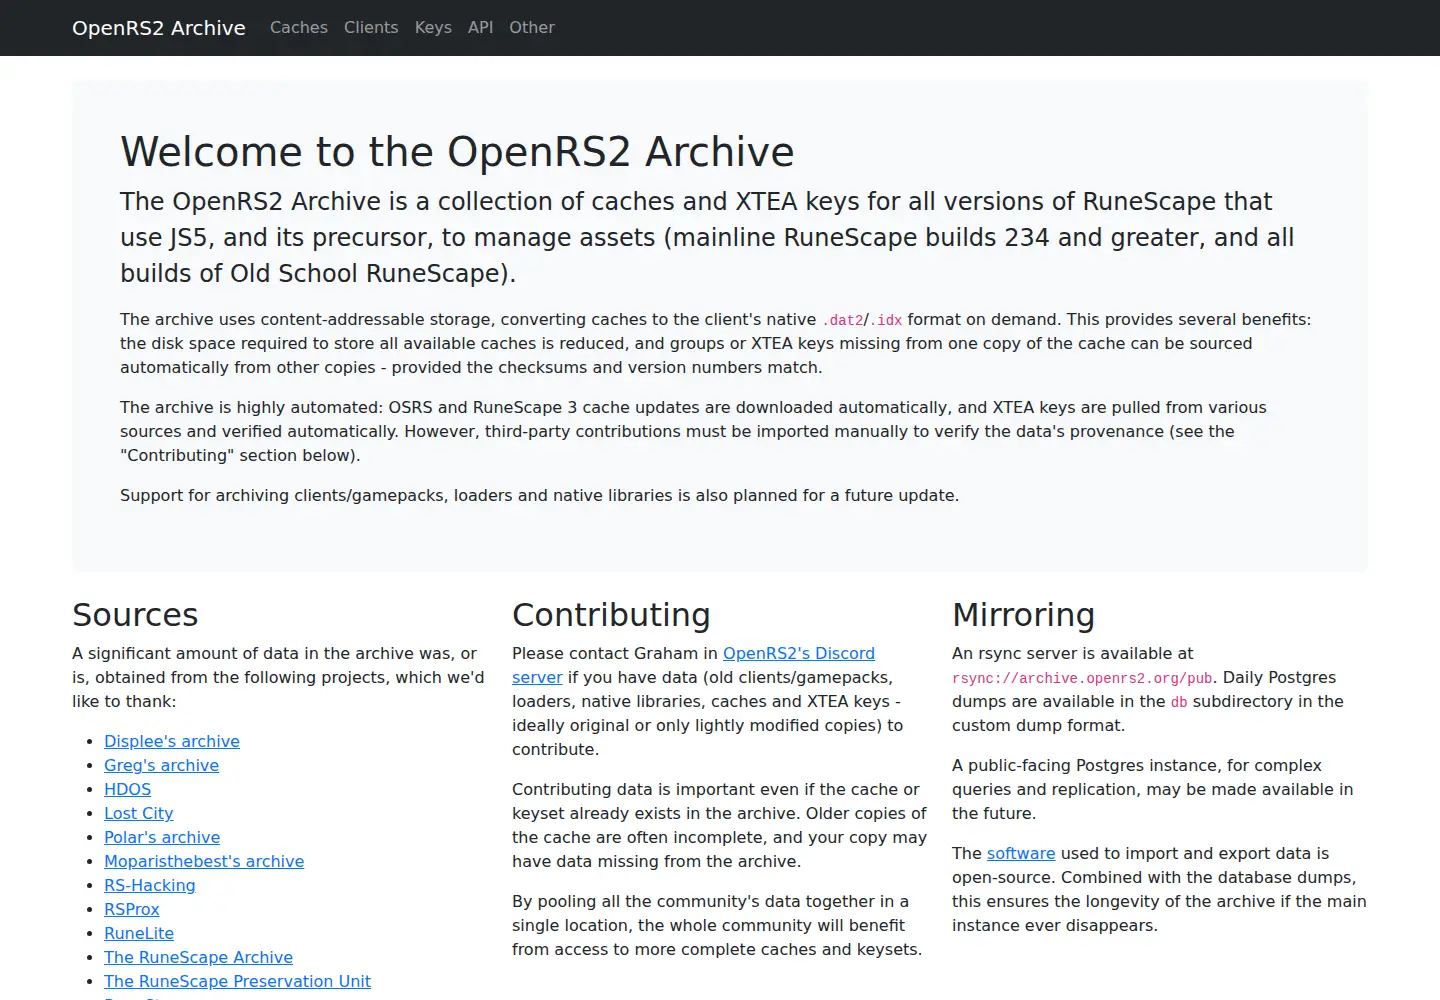Viewport: 1440px width, 1000px height.
Task: Open the OpenRS2 Archive home brand link
Action: [158, 28]
